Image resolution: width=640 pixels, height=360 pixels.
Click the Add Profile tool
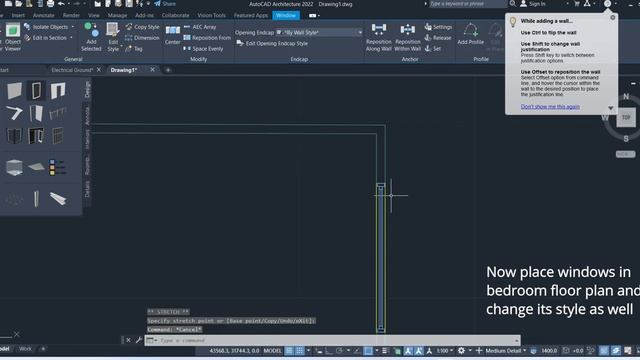(470, 34)
